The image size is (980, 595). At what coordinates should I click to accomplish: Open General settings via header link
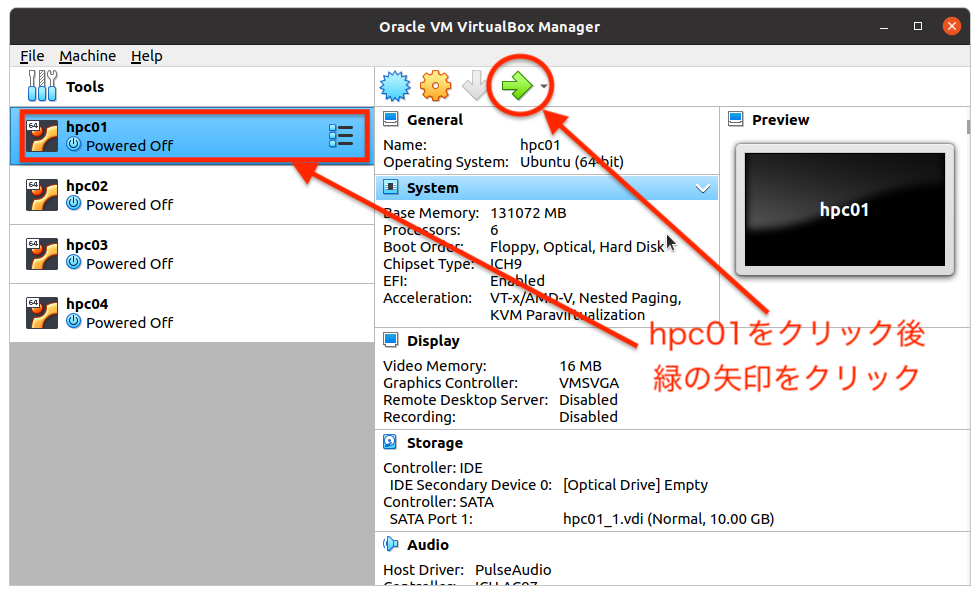[x=435, y=120]
